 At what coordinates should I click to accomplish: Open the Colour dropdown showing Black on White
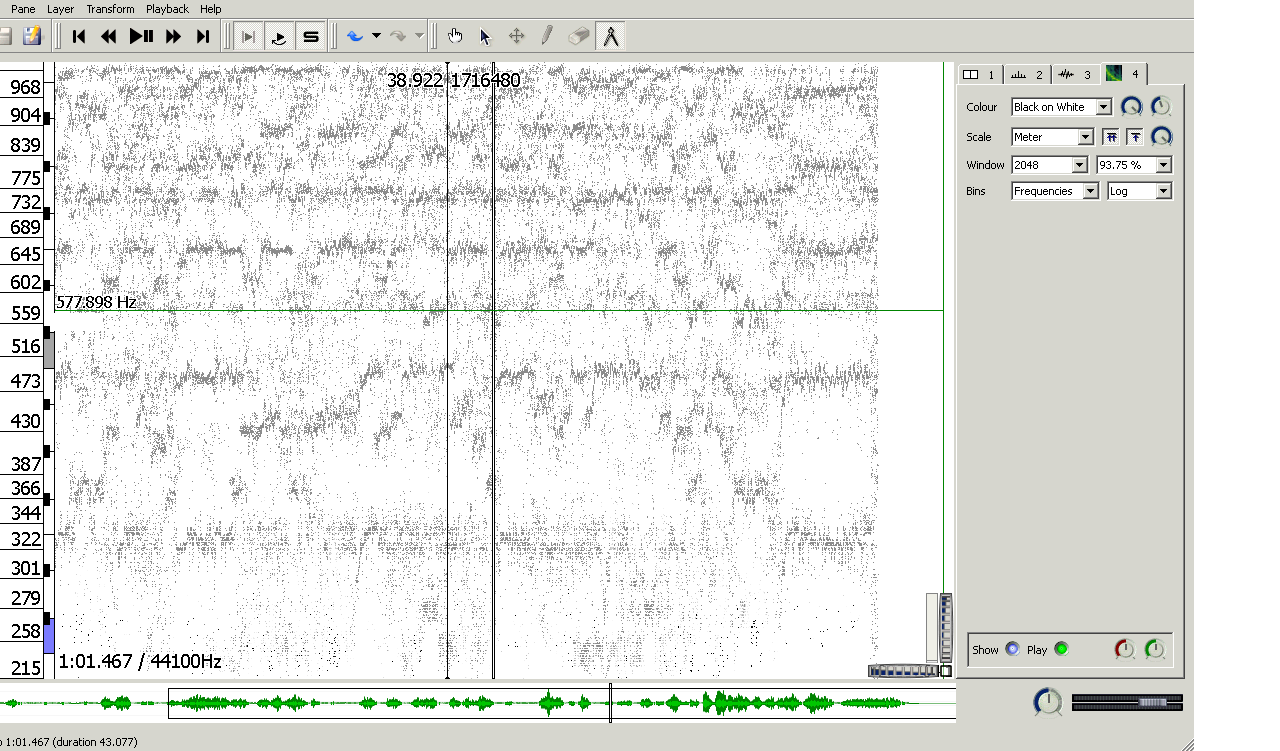1061,107
